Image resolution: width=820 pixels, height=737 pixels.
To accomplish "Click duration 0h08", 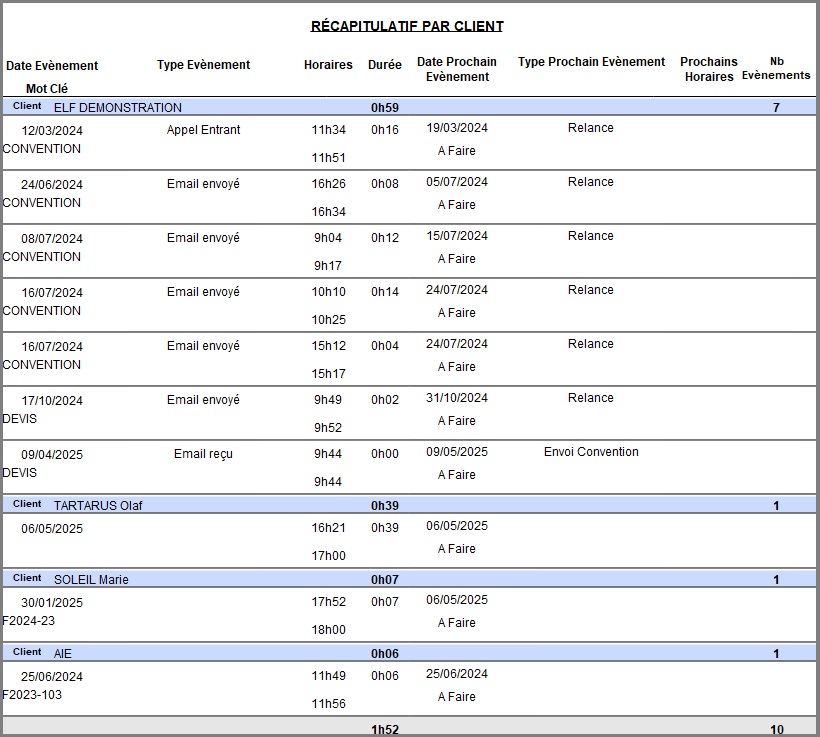I will coord(385,184).
